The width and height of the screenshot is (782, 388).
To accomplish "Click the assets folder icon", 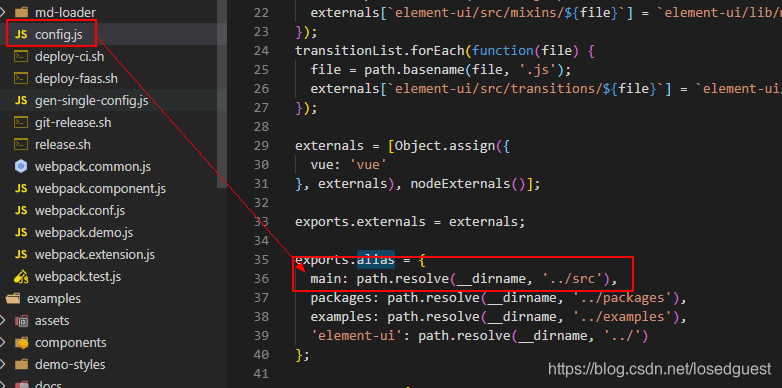I will click(21, 321).
